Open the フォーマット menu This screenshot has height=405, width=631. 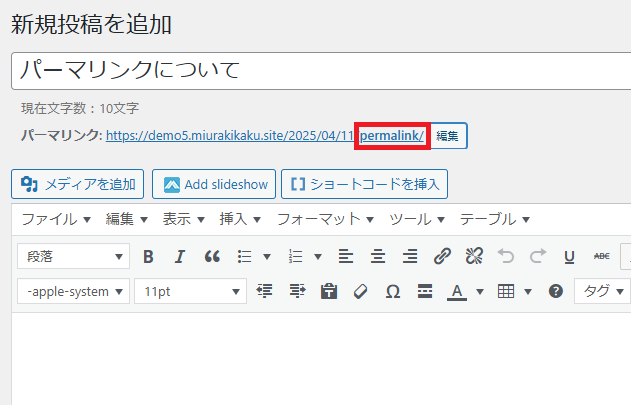325,219
